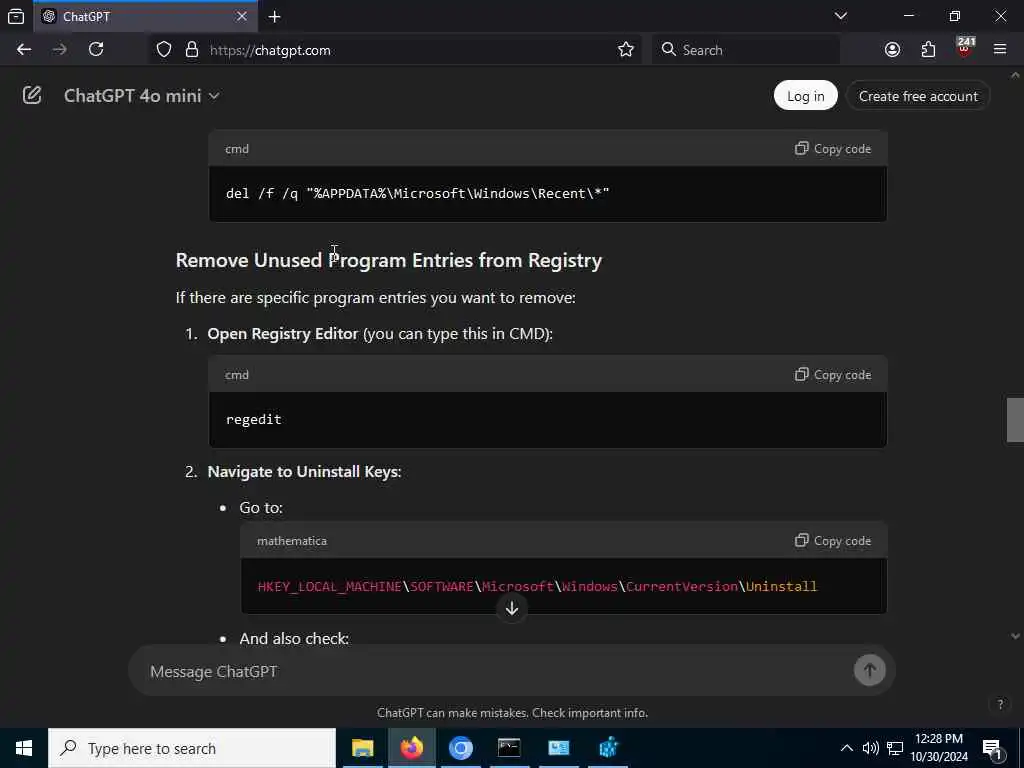Image resolution: width=1024 pixels, height=768 pixels.
Task: Click the Log in button
Action: pos(805,96)
